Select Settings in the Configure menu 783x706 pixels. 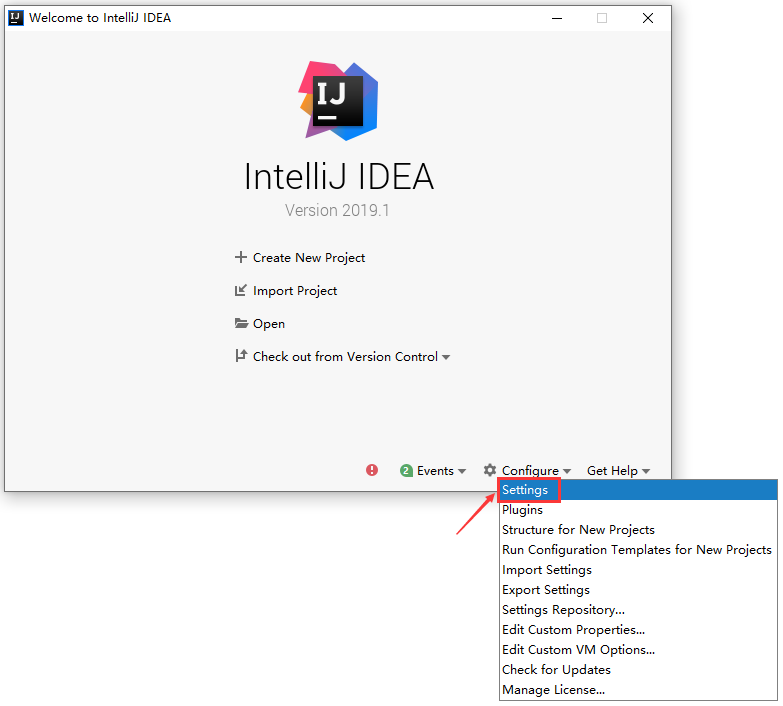click(x=640, y=491)
